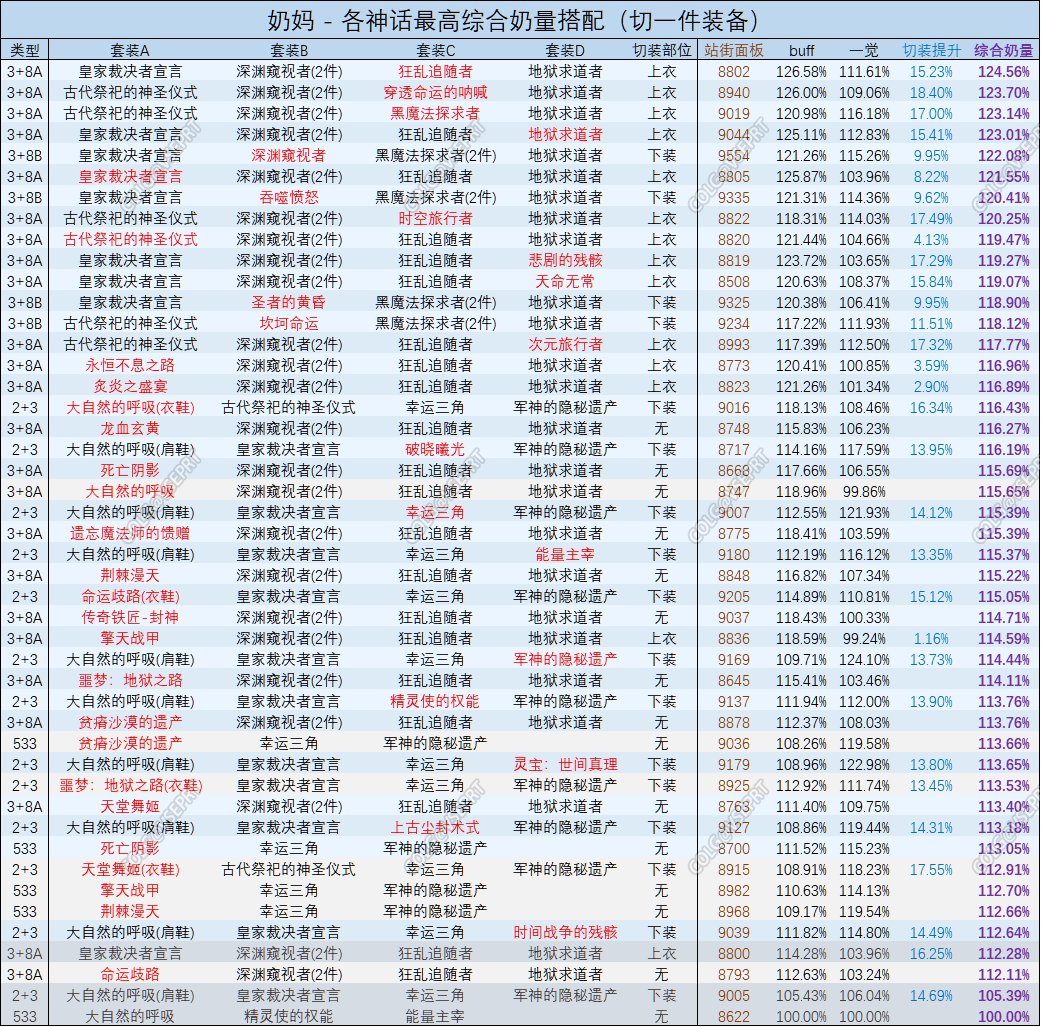Select the 切装部位 column header
The image size is (1041, 1027).
point(661,50)
